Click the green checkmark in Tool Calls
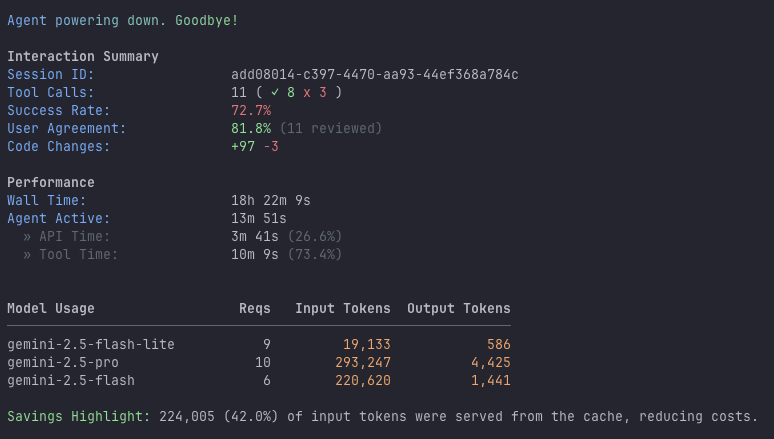The width and height of the screenshot is (774, 439). (x=275, y=93)
